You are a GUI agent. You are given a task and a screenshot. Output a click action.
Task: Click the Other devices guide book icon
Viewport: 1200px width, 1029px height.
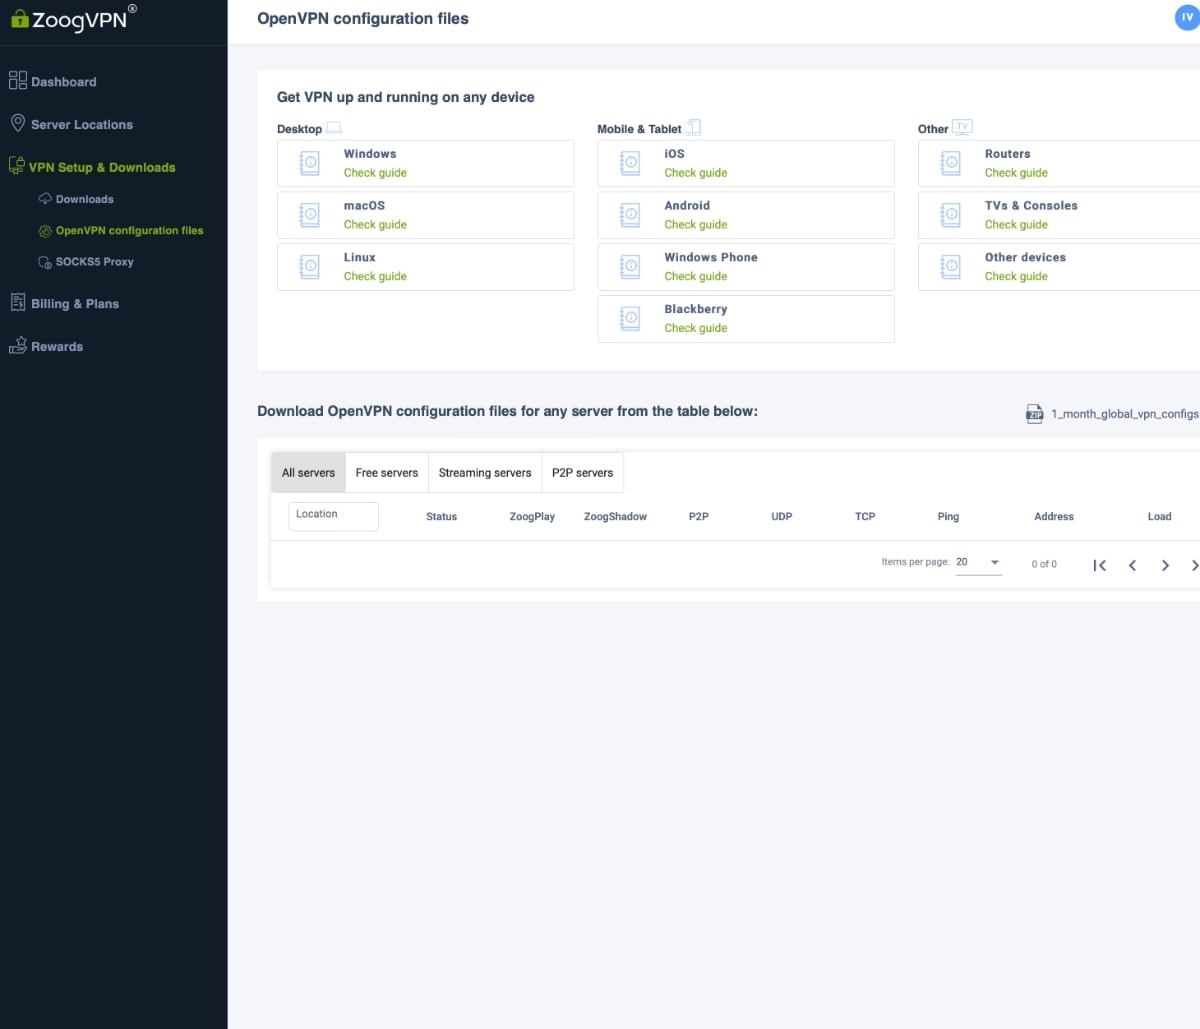point(951,266)
